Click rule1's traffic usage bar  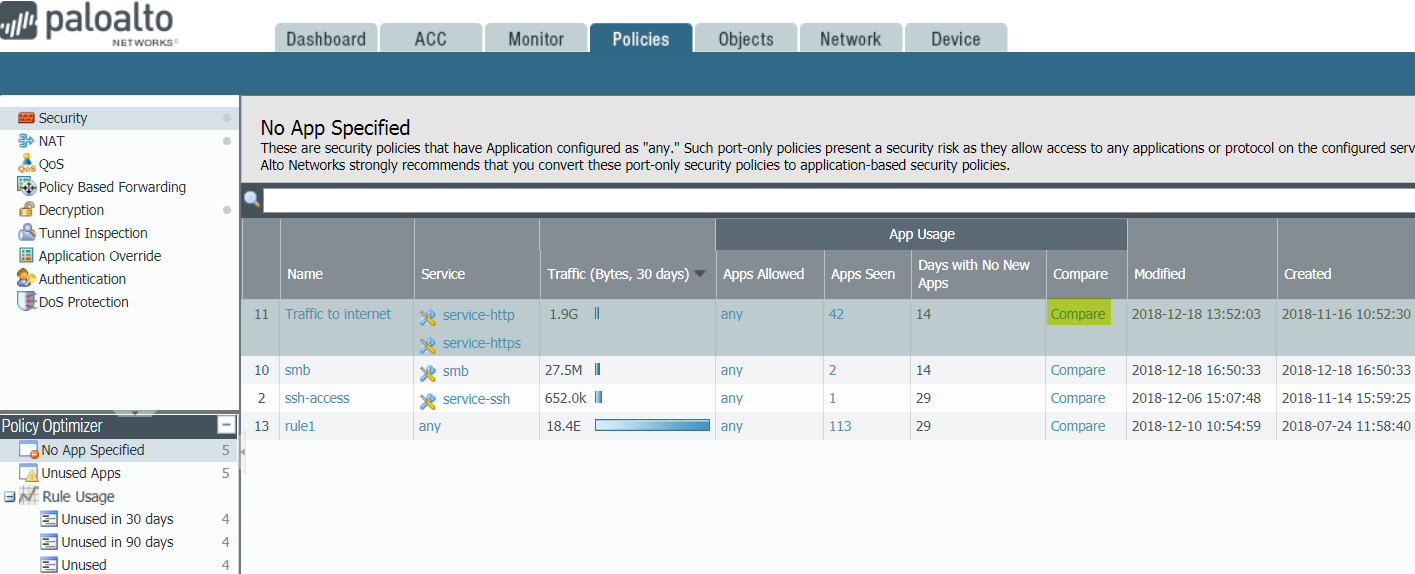click(652, 426)
